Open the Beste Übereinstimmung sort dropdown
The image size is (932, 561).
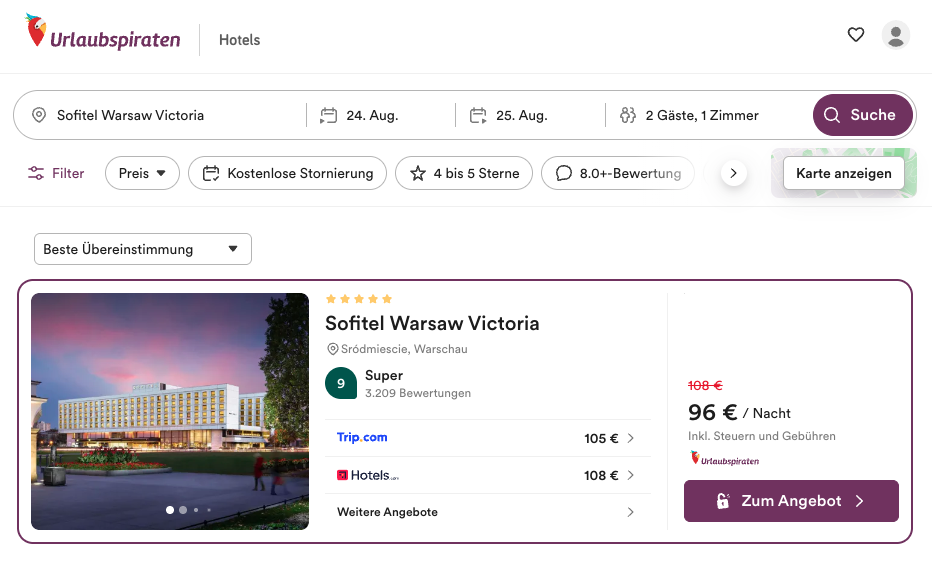click(x=143, y=249)
